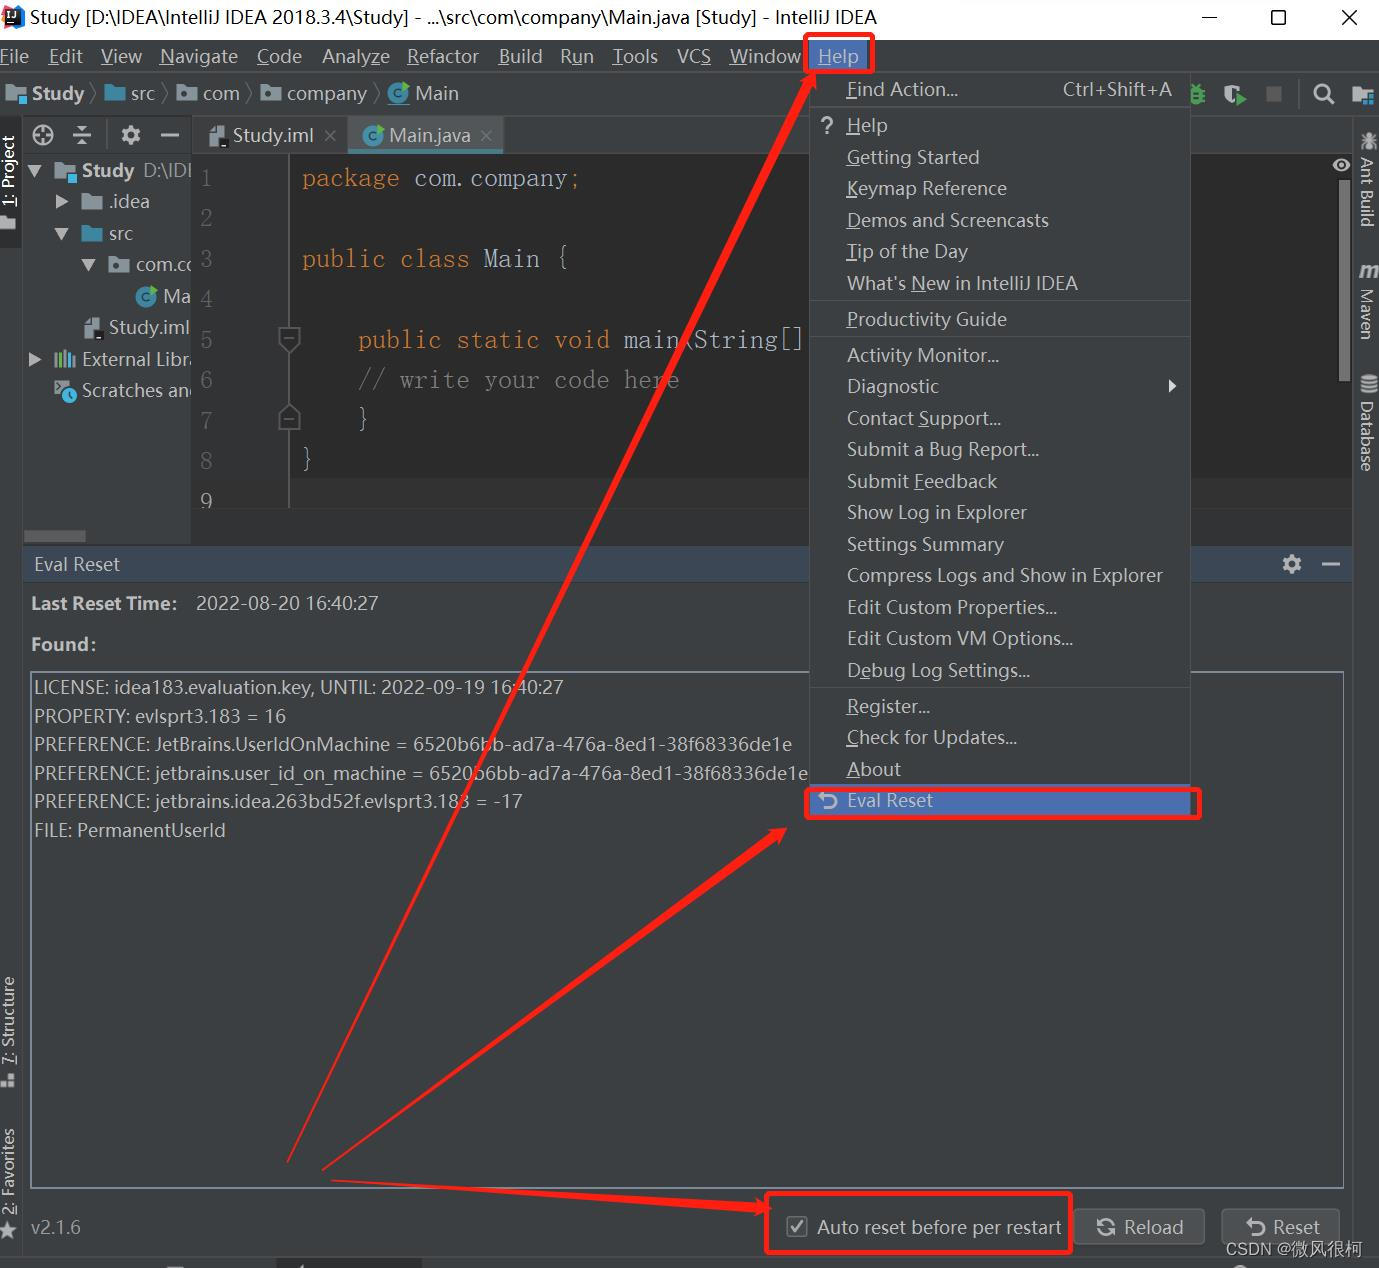Click the locate/scroll-from-source target icon

pos(42,135)
